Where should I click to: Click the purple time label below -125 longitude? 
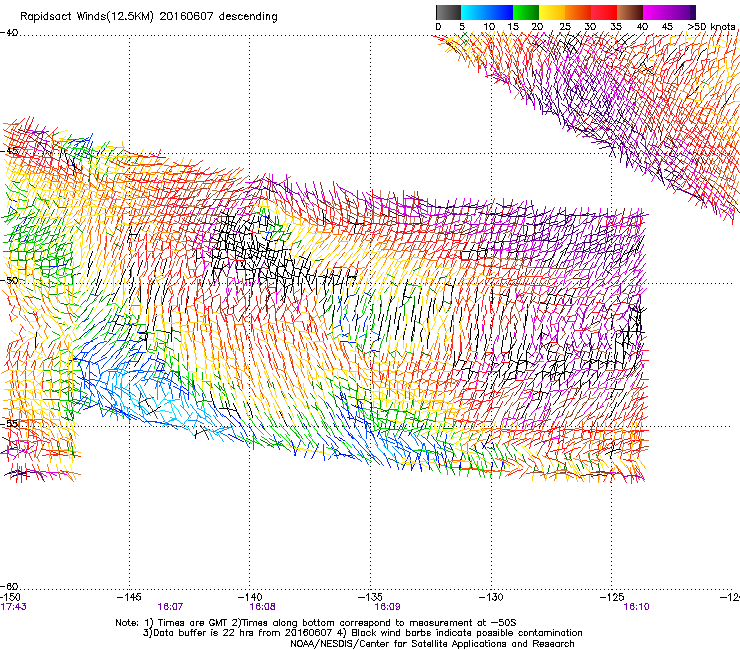click(x=636, y=607)
